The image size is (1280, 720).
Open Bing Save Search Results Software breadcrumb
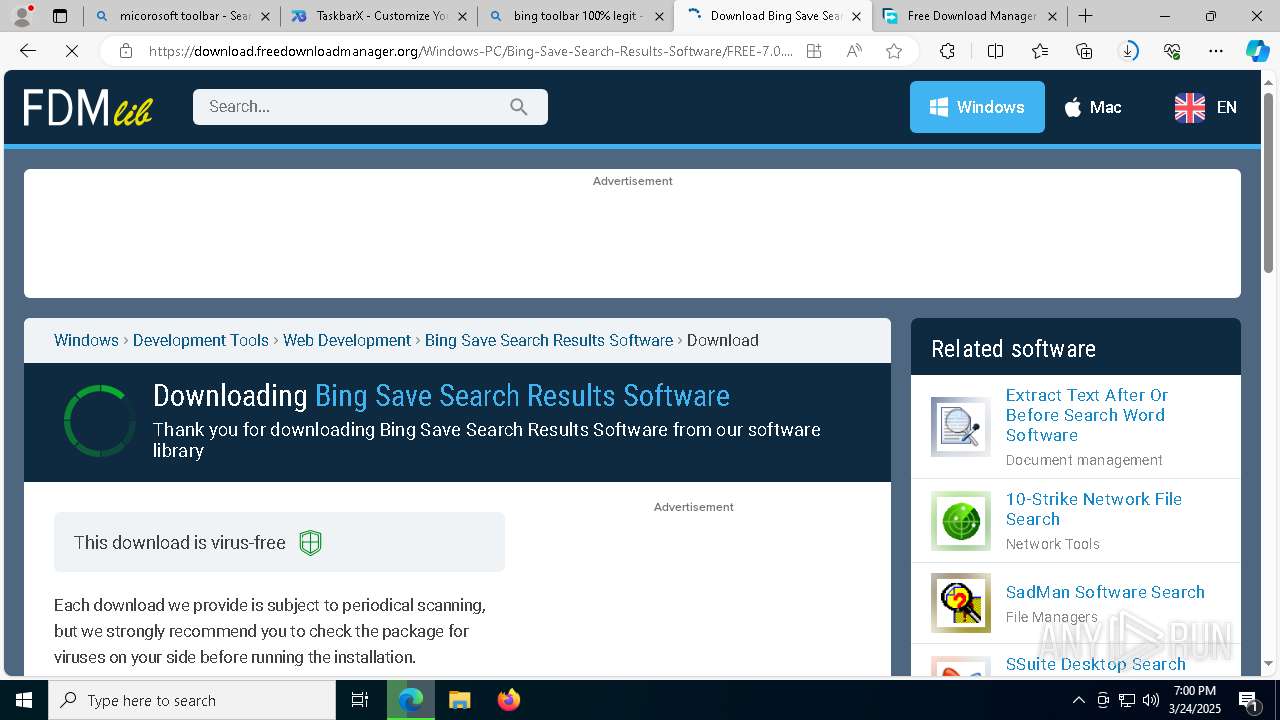point(549,340)
